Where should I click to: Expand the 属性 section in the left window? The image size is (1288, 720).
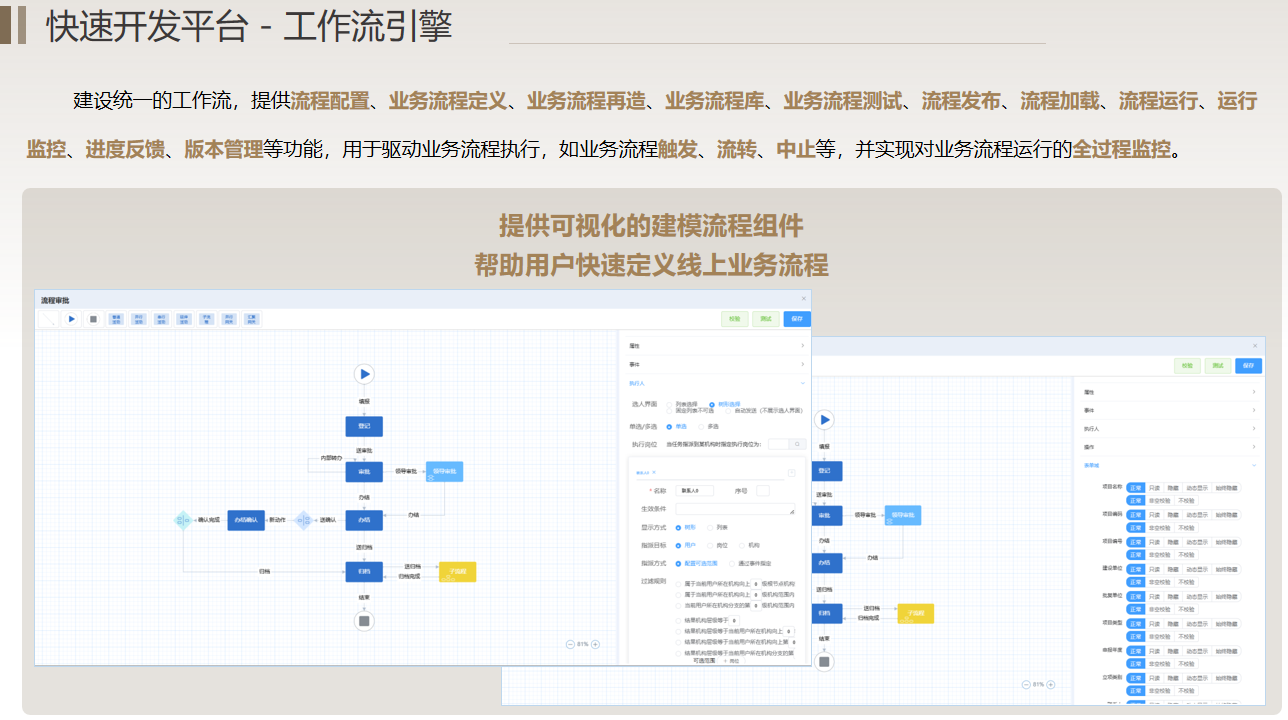(715, 346)
